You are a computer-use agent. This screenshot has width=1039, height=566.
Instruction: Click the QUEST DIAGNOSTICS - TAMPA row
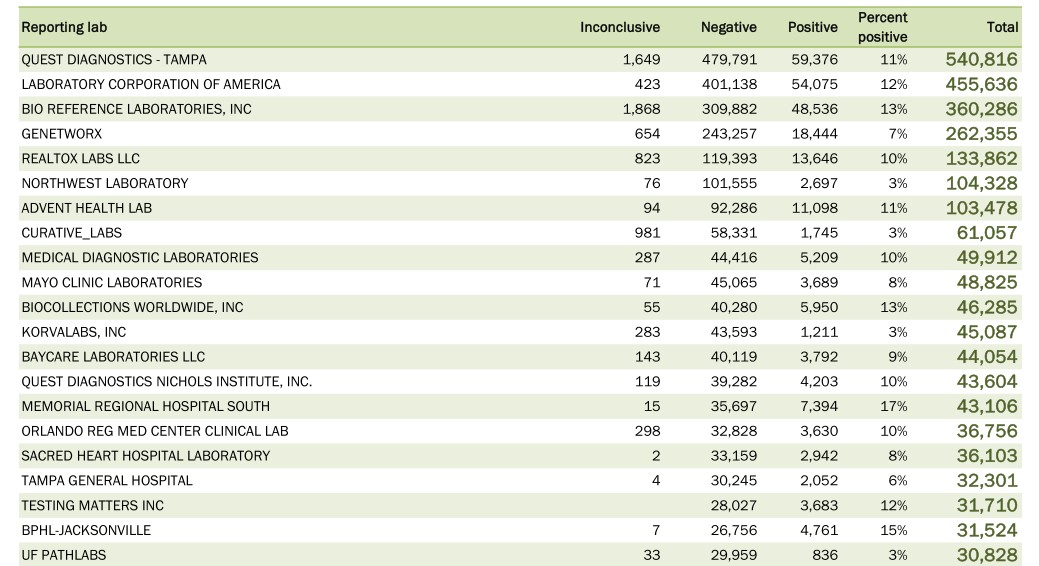point(520,60)
